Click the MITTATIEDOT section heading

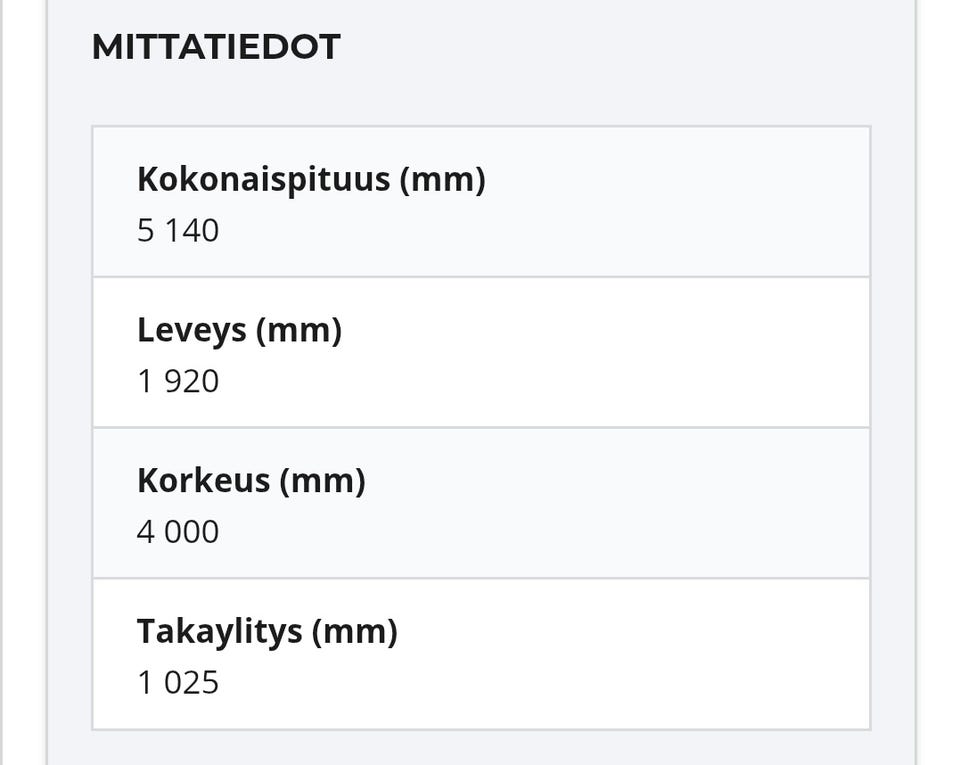pyautogui.click(x=216, y=47)
